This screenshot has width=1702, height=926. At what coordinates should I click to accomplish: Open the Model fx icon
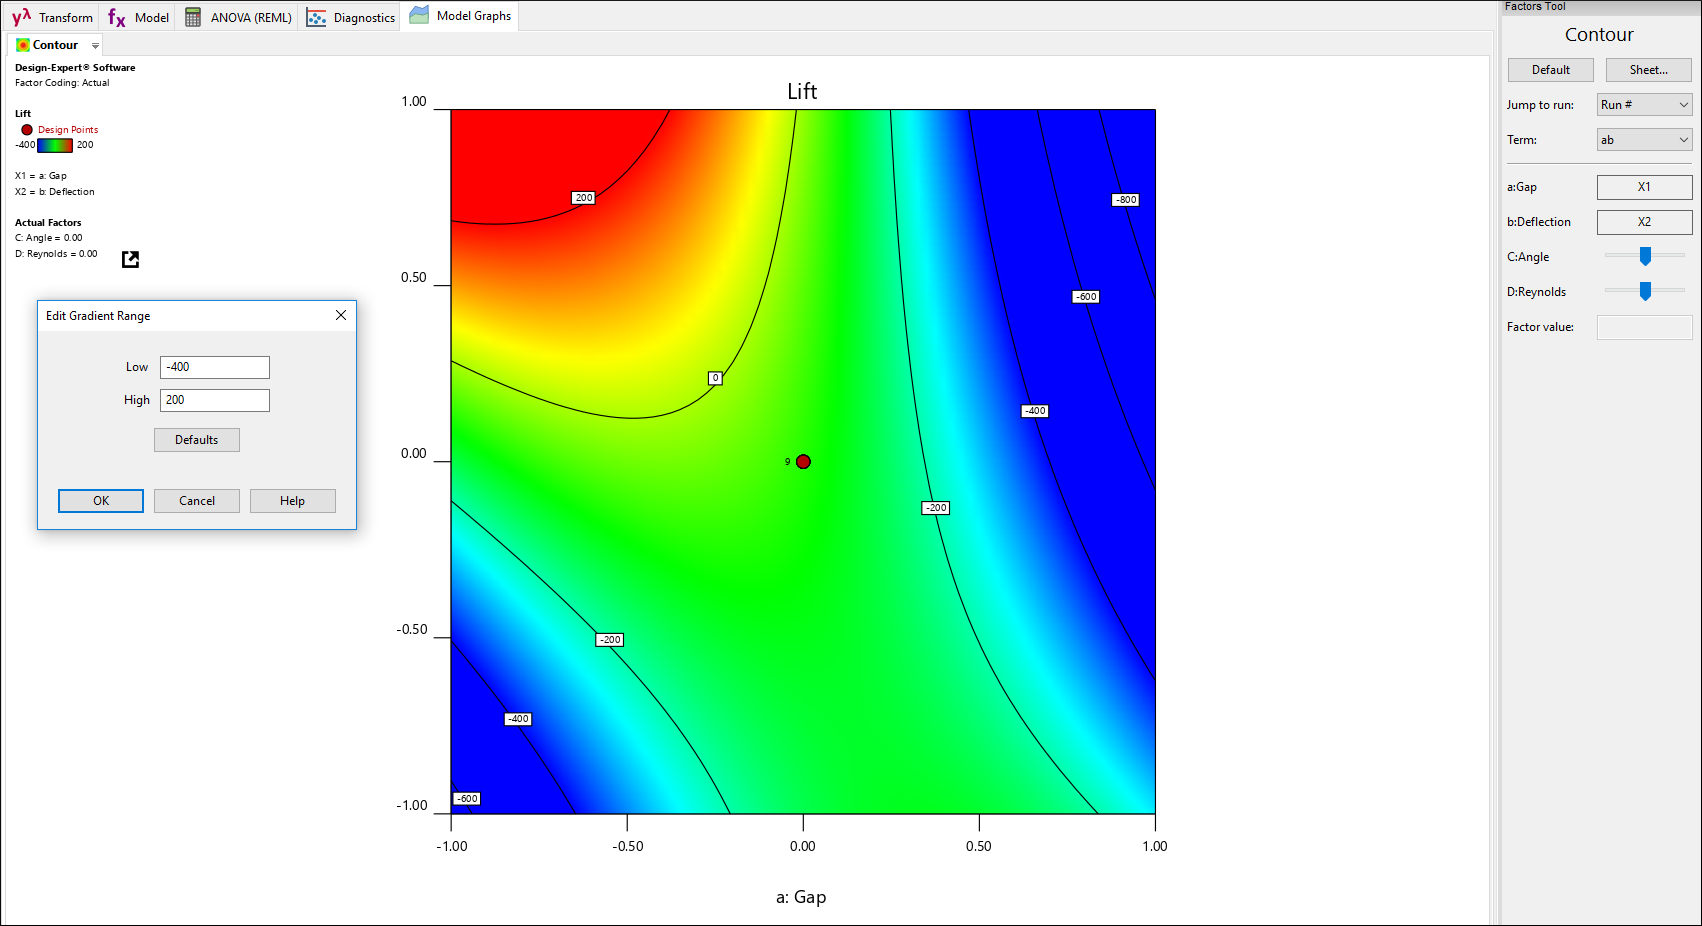[x=116, y=16]
